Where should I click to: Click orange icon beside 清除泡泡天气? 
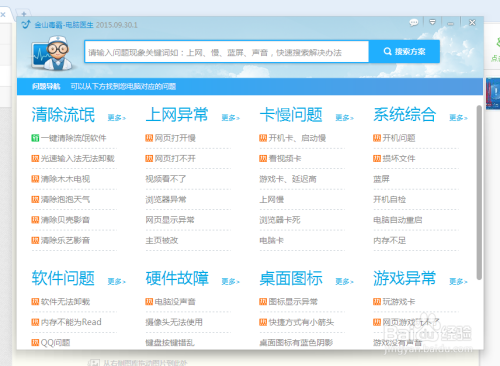pos(35,199)
